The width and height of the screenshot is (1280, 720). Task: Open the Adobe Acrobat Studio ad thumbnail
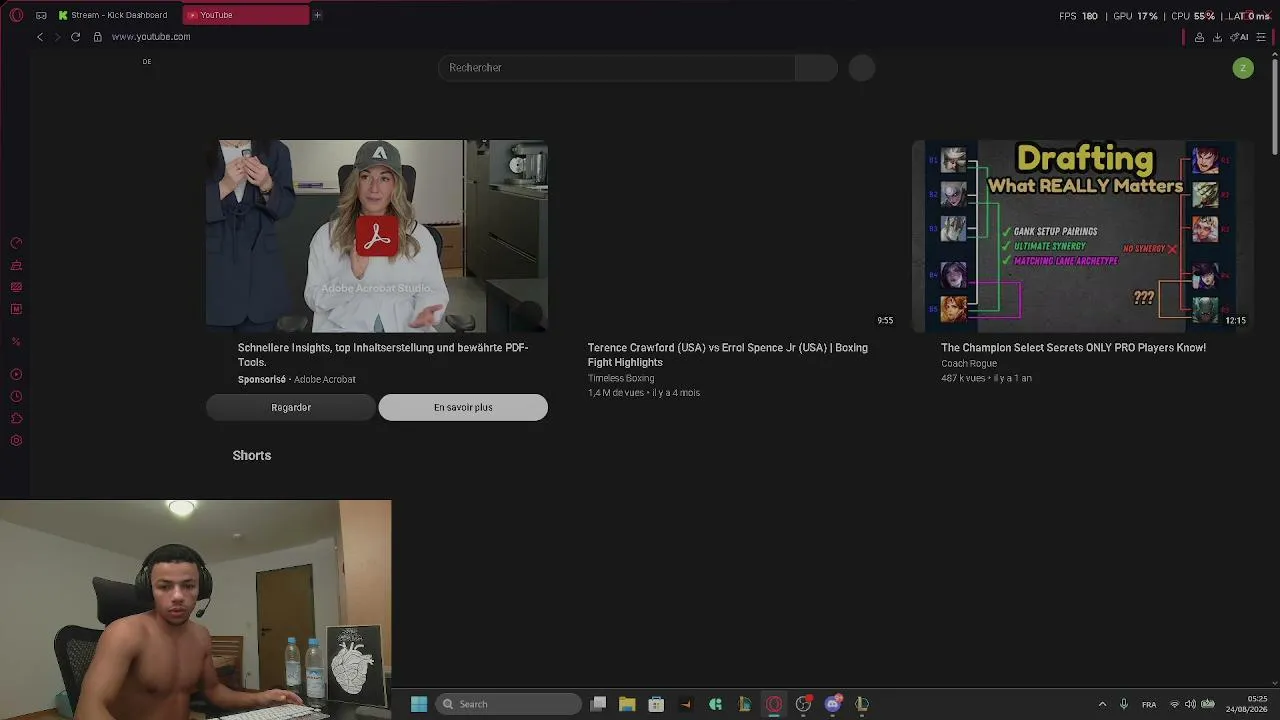click(377, 236)
